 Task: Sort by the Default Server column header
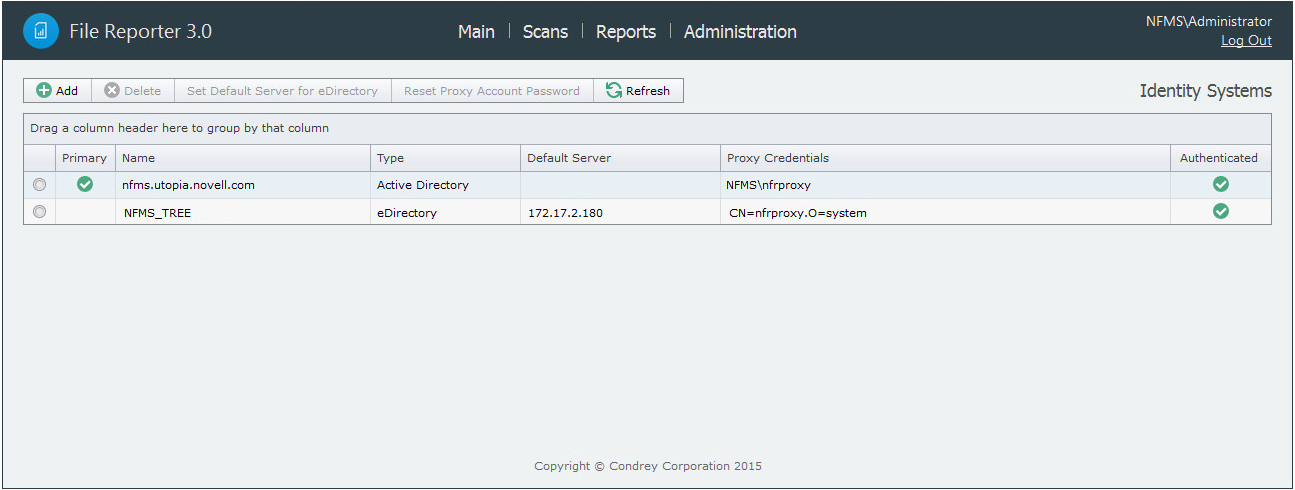point(569,158)
